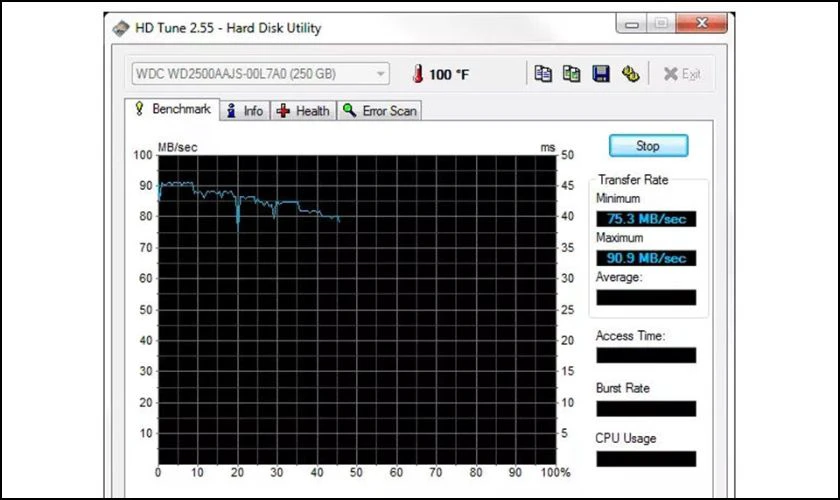Click the thermometer temperature icon
This screenshot has width=840, height=500.
(x=418, y=73)
